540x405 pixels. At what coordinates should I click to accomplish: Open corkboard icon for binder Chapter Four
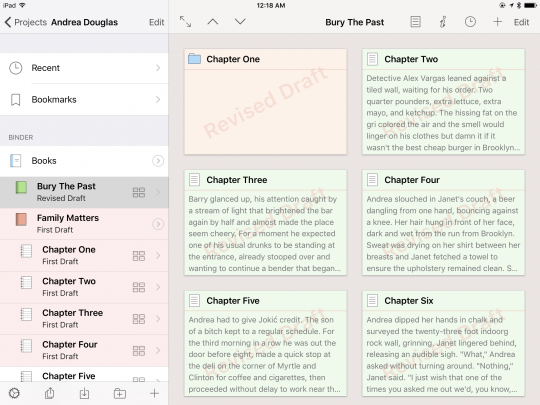tap(139, 351)
